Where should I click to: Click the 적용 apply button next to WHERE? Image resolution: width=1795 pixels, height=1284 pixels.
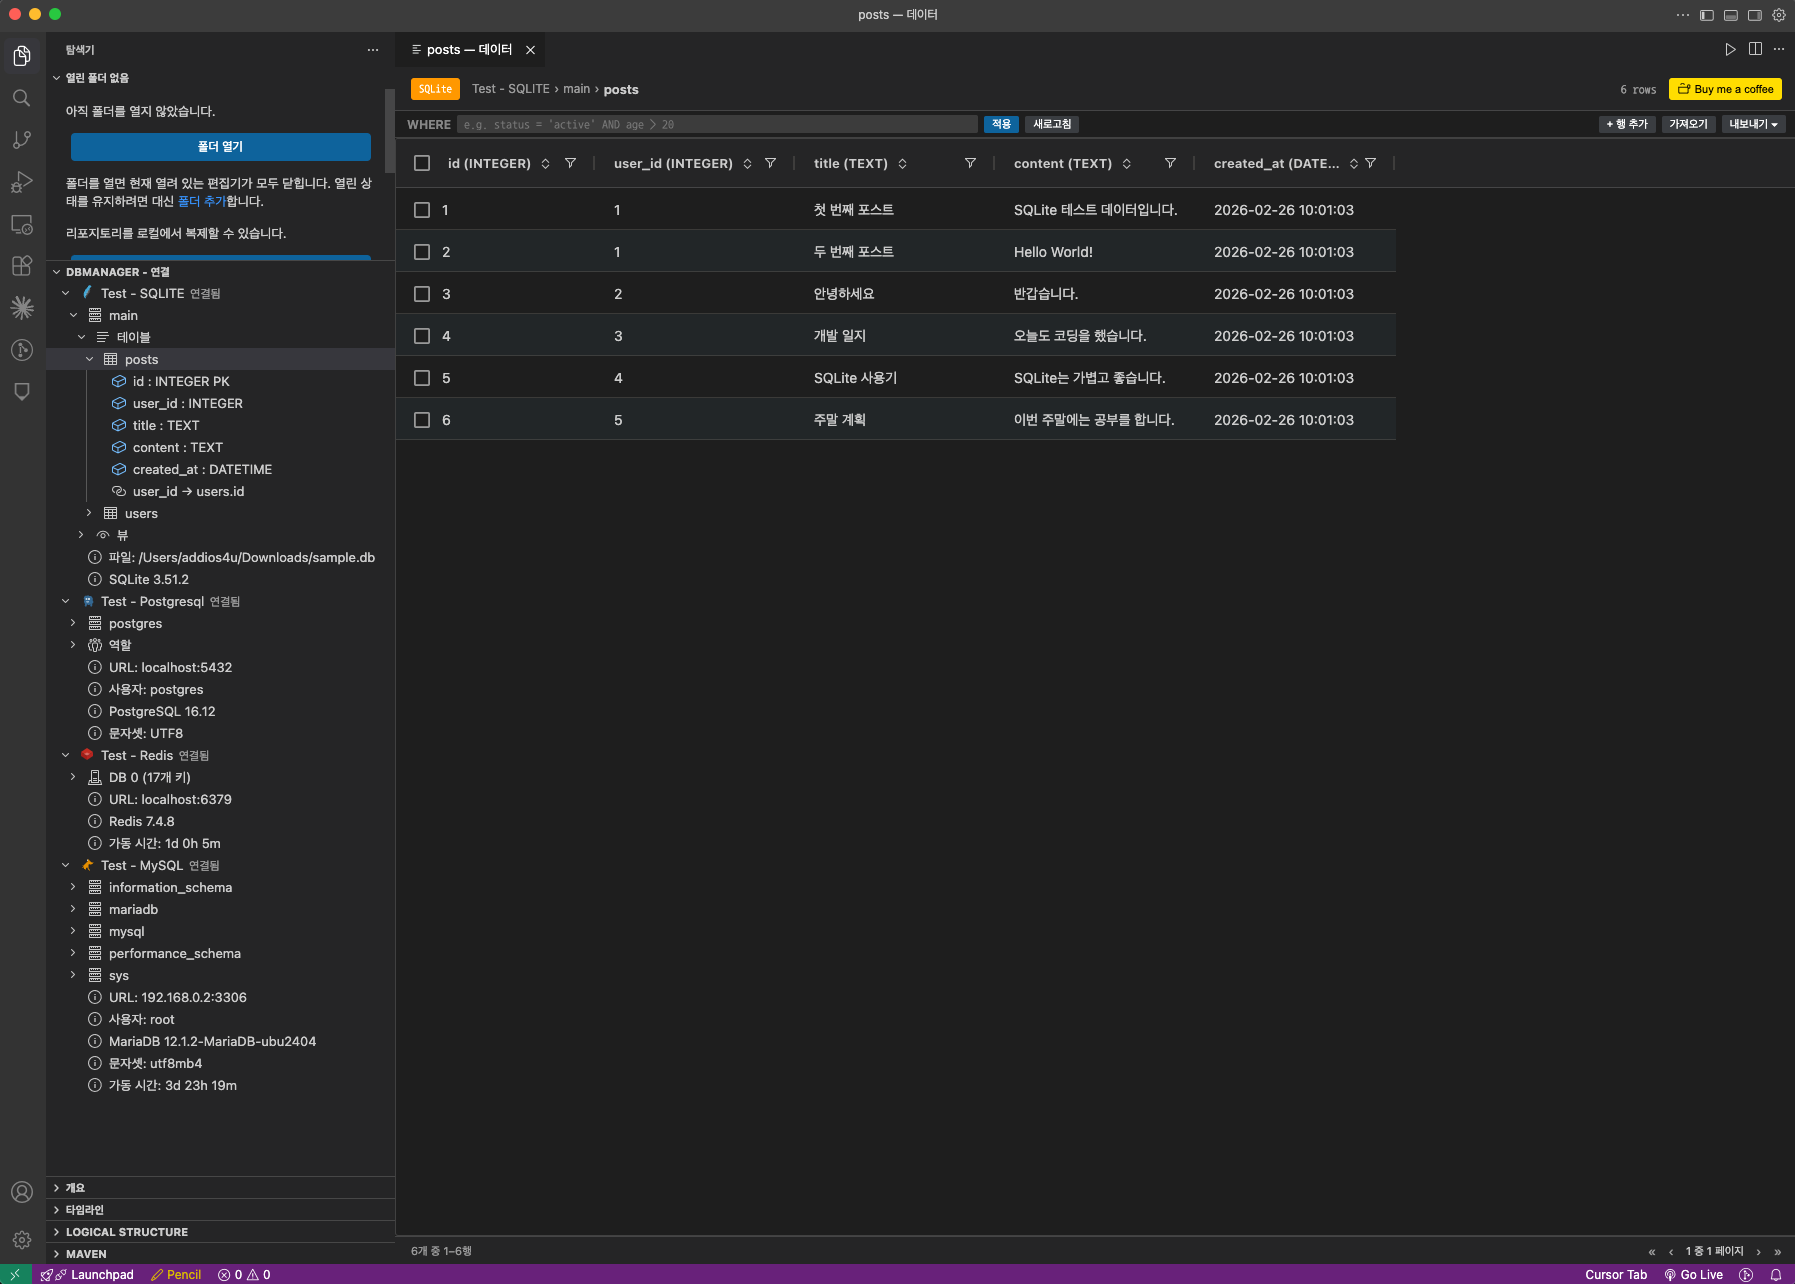pos(1001,124)
